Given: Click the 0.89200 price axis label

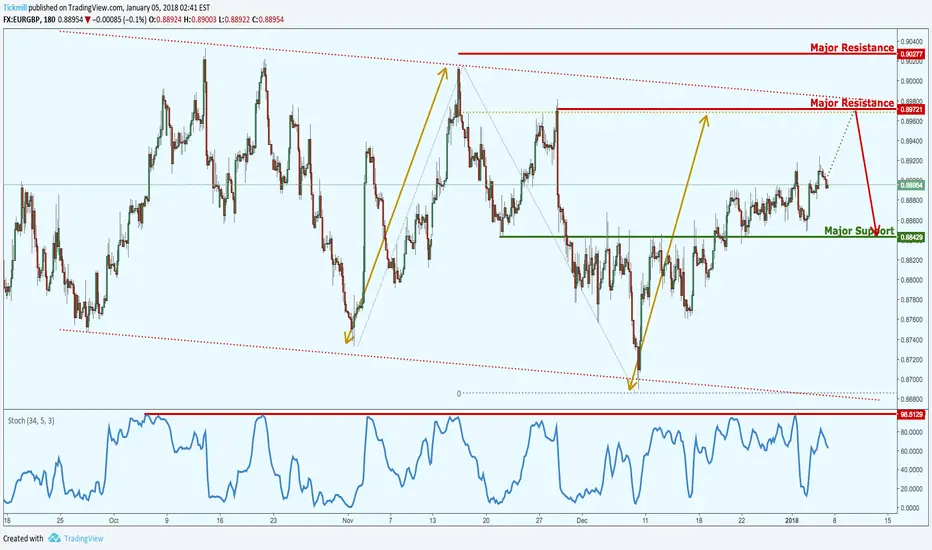Looking at the screenshot, I should pyautogui.click(x=912, y=161).
